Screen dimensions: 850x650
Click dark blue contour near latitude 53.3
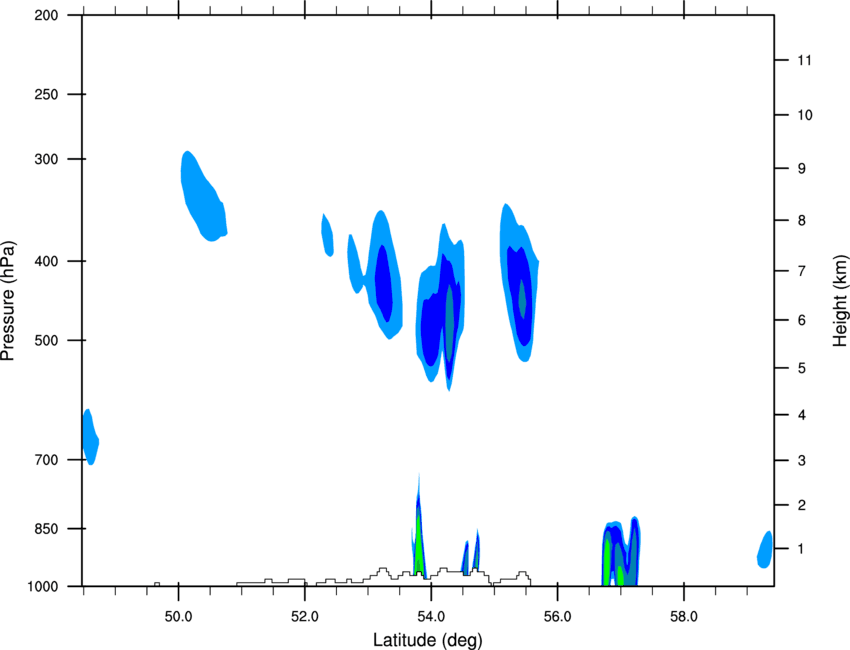pos(384,283)
